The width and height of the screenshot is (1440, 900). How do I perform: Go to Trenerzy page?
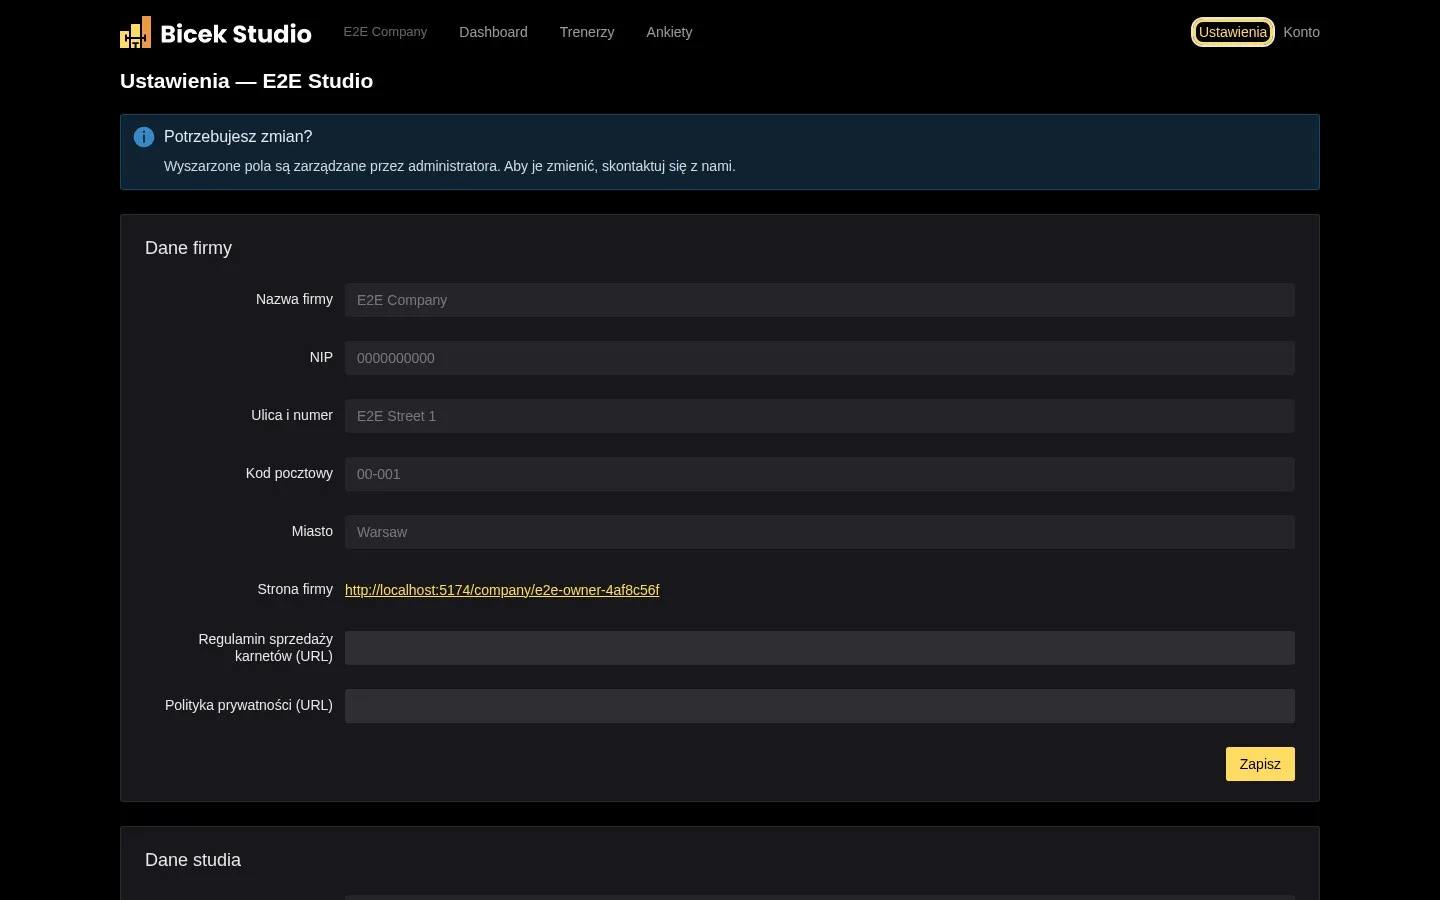(x=587, y=32)
